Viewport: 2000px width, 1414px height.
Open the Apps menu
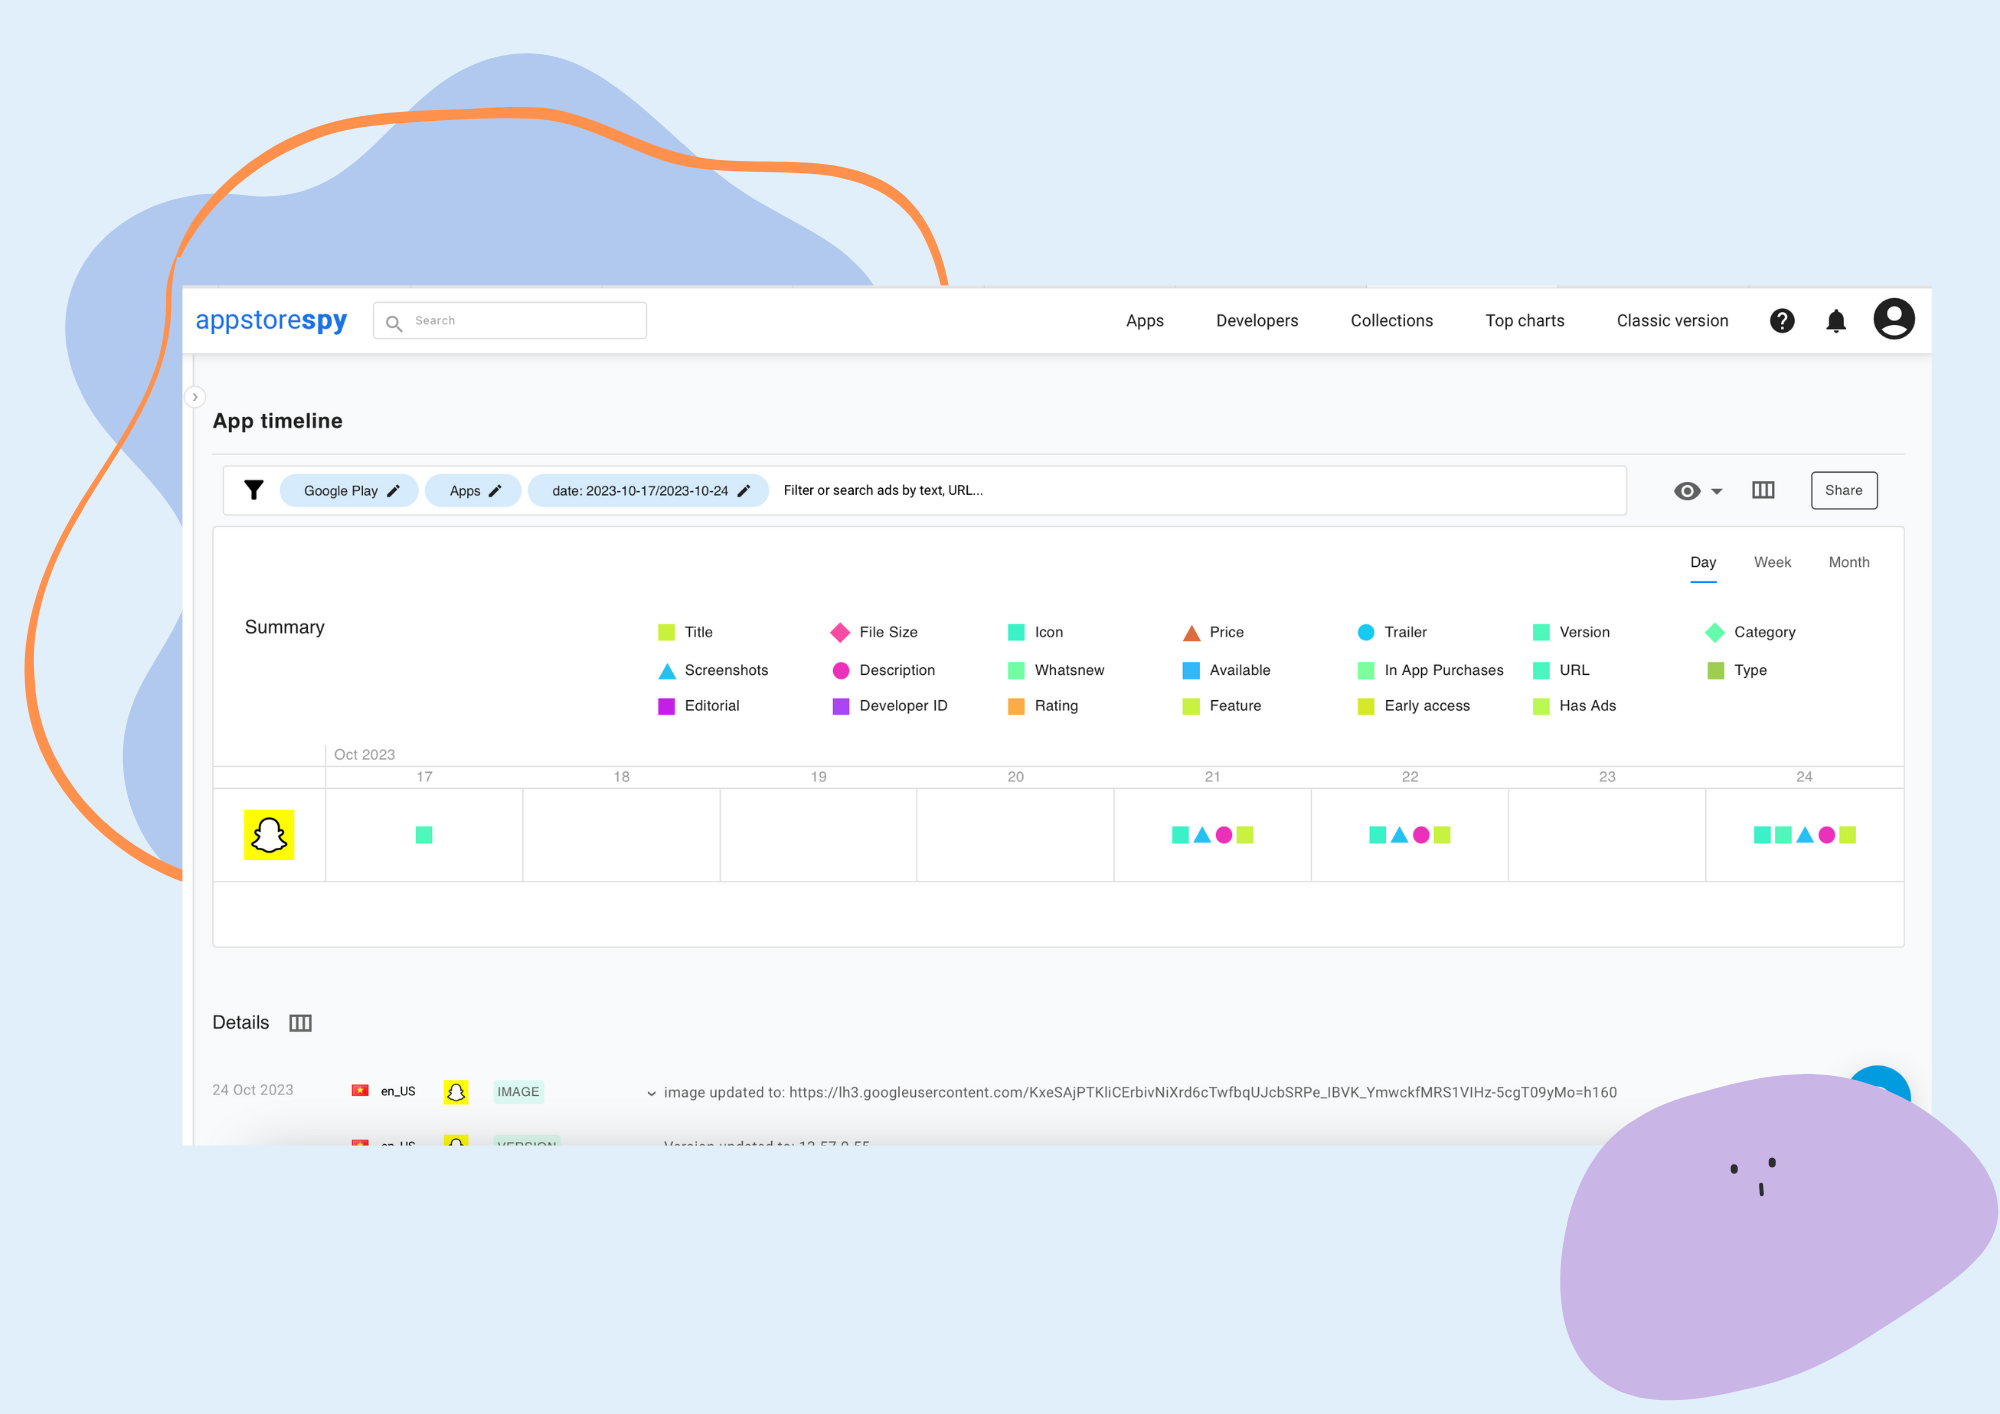pos(1145,321)
